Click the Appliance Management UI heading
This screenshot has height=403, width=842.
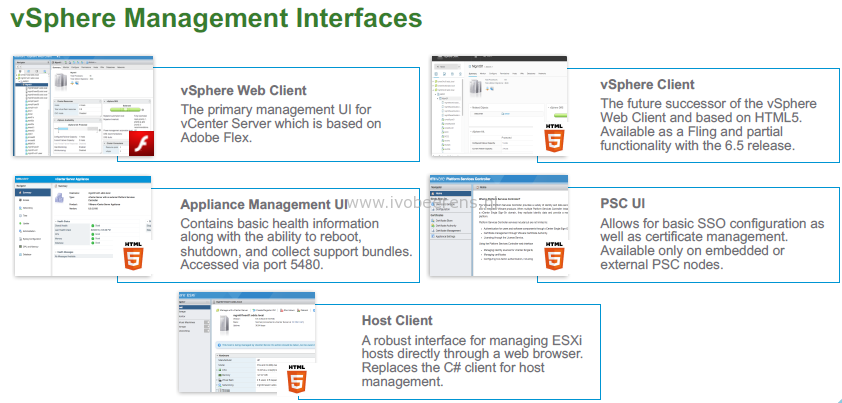coord(264,204)
